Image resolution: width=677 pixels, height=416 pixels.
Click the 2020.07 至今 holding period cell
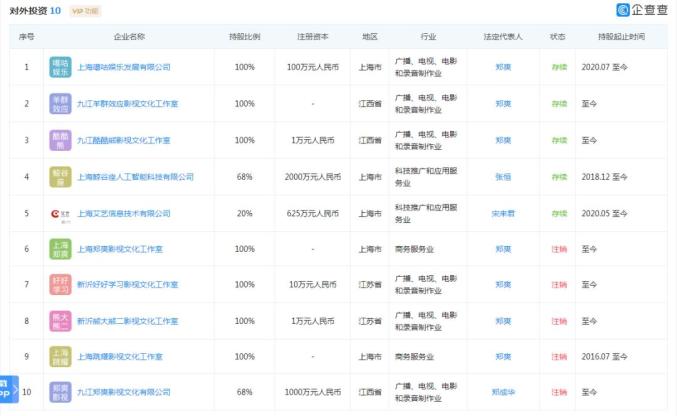click(x=604, y=67)
